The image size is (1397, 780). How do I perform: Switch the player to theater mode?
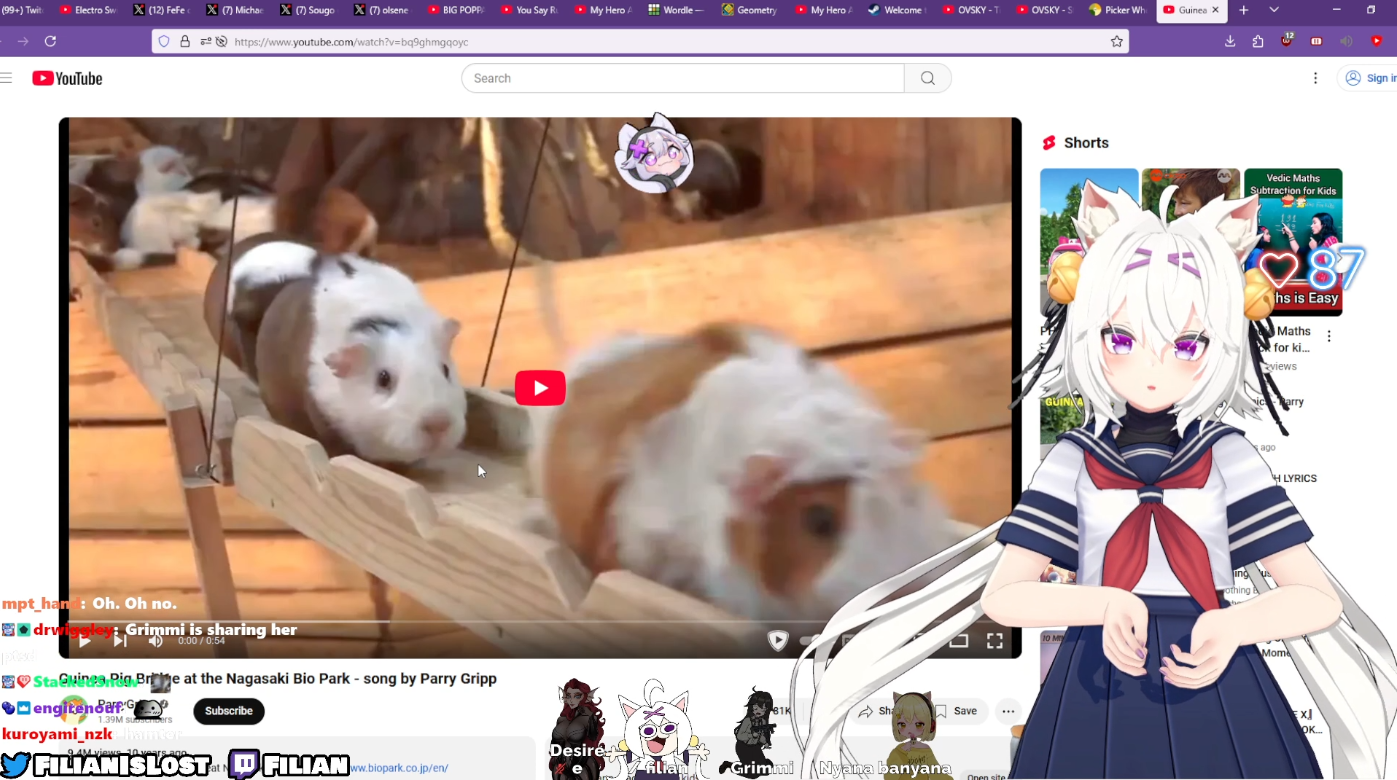point(958,640)
